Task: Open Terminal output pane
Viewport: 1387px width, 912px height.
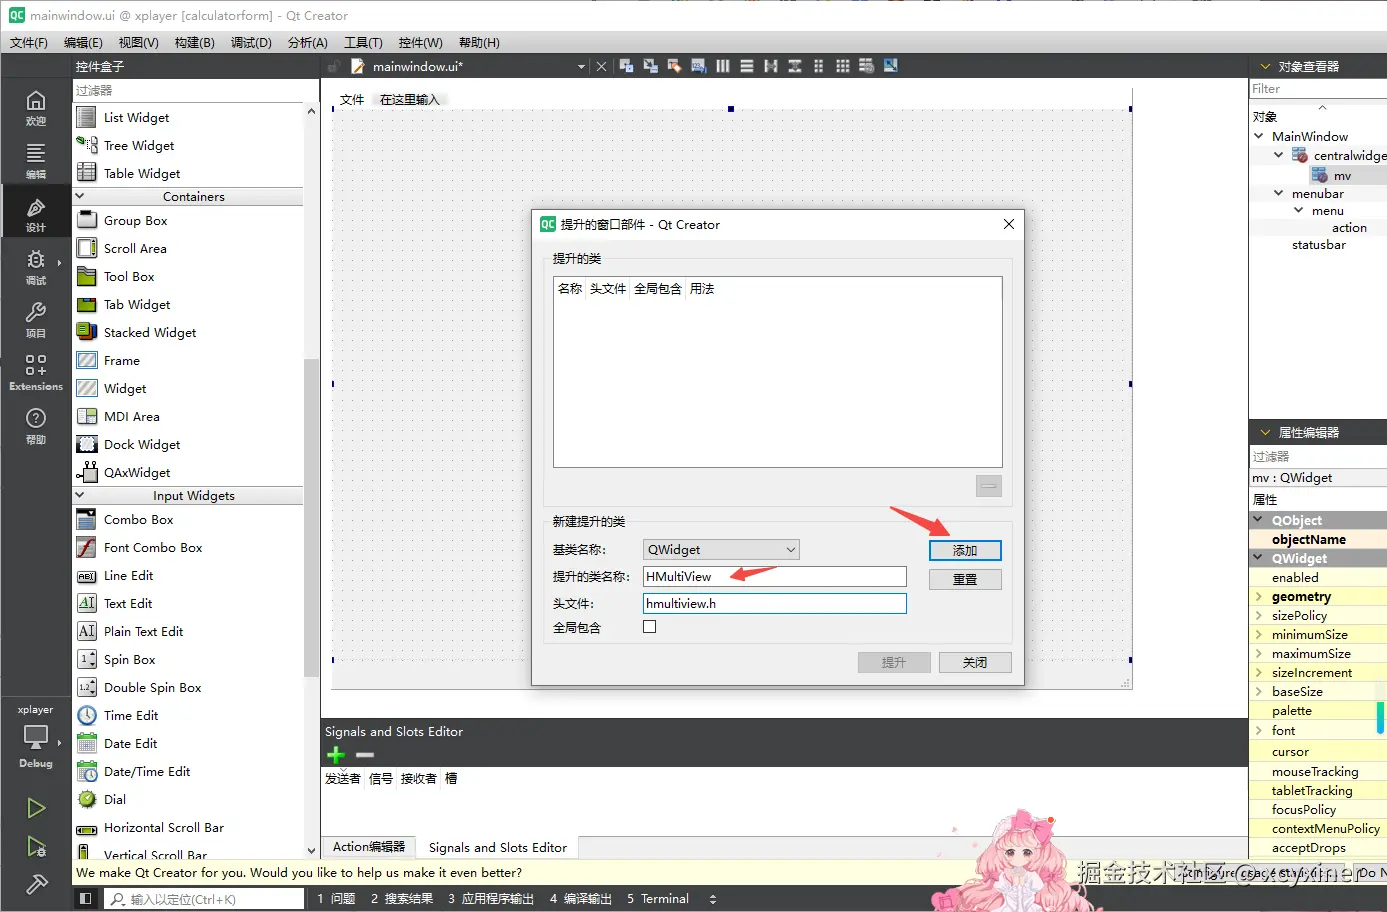Action: pos(658,899)
